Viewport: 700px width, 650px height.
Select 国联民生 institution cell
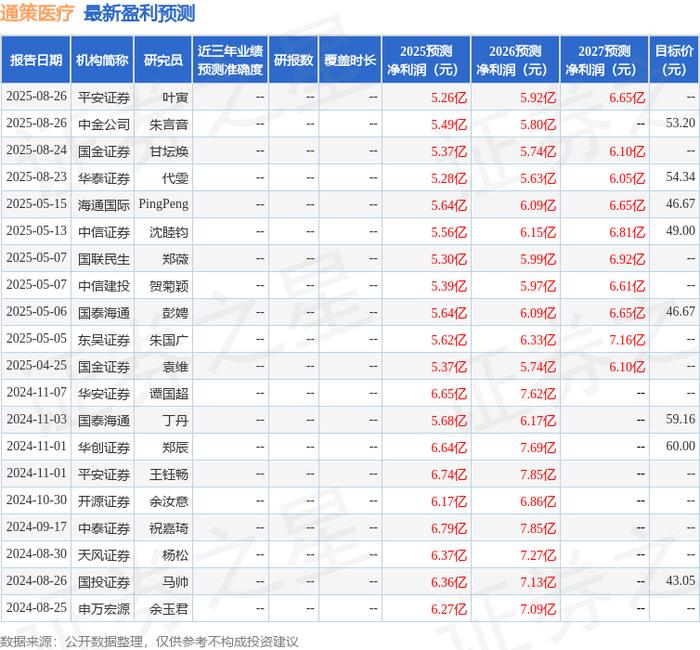pos(104,259)
